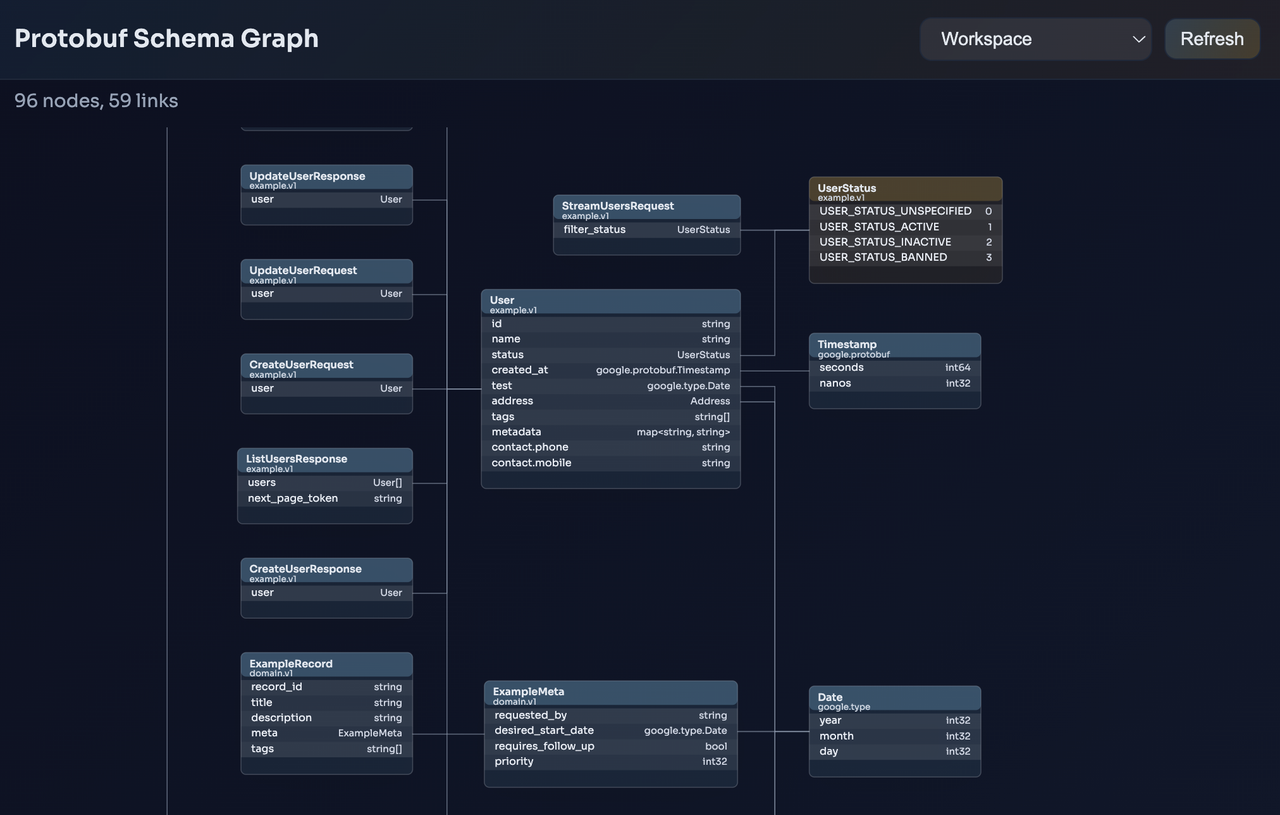1280x815 pixels.
Task: Select the ExampleMeta node header
Action: [610, 692]
